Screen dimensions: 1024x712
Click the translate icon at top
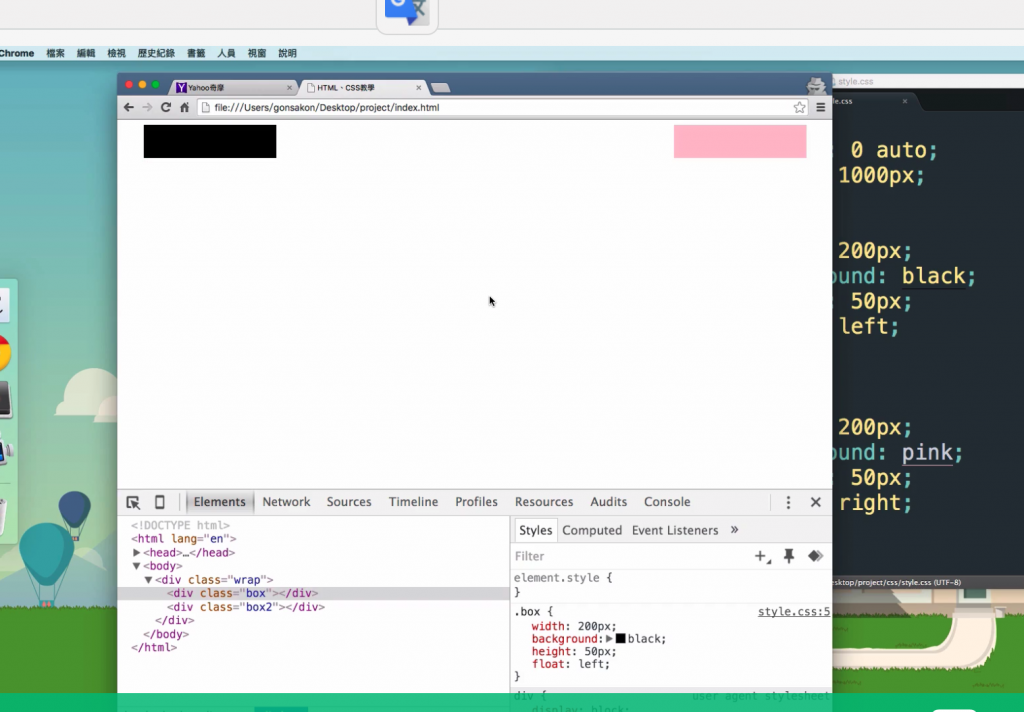coord(406,12)
